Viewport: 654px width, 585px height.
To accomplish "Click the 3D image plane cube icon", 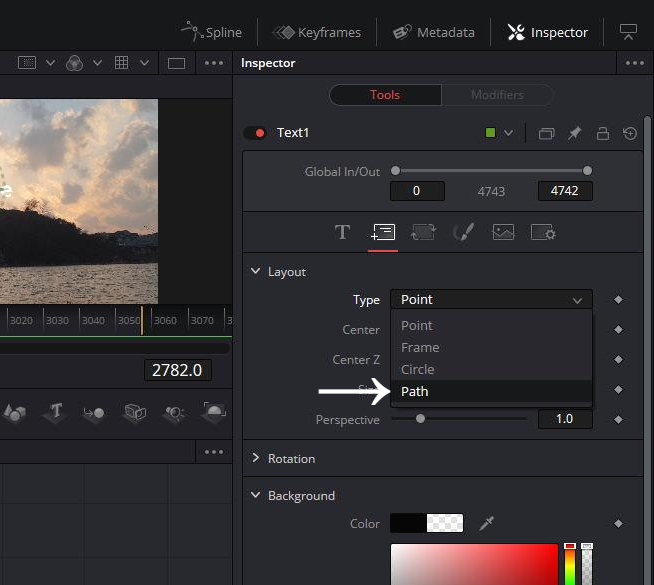I will pos(135,412).
